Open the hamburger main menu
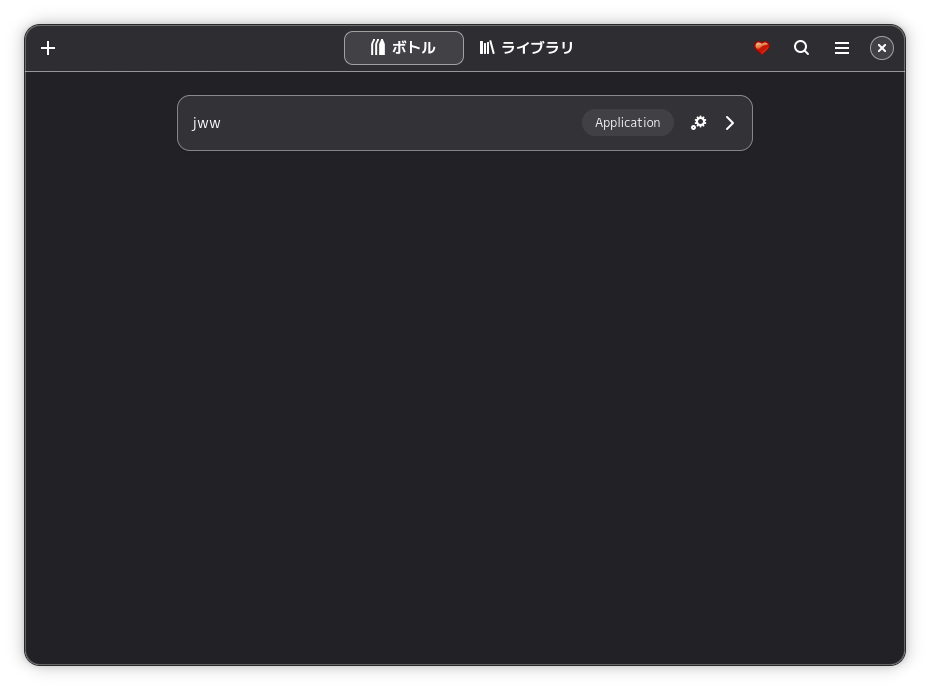This screenshot has height=690, width=930. (x=842, y=48)
